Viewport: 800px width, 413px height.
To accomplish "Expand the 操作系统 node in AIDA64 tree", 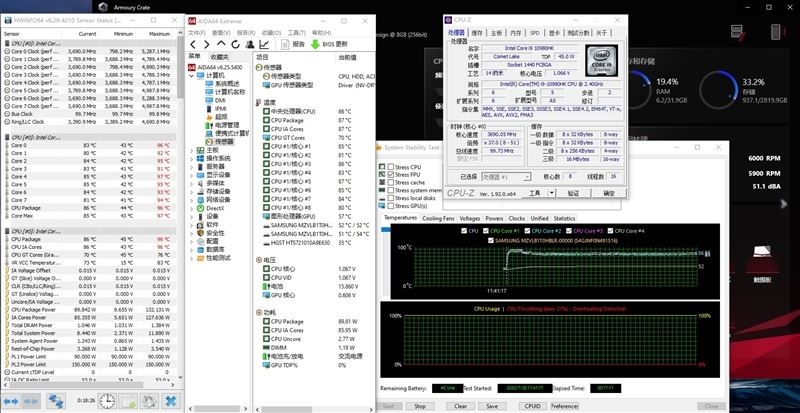I will [192, 158].
